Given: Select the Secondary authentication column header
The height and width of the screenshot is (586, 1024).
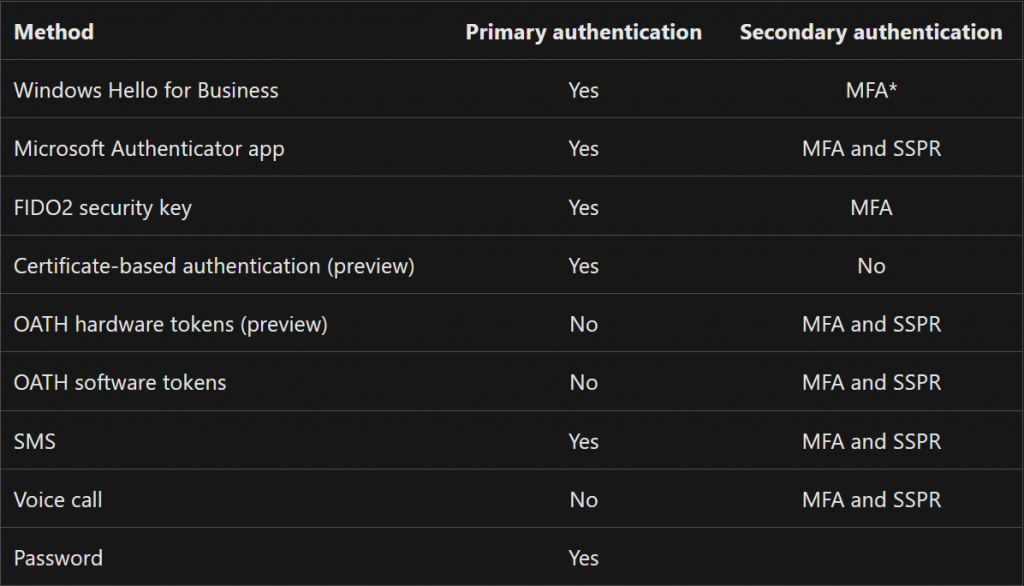Looking at the screenshot, I should (871, 32).
